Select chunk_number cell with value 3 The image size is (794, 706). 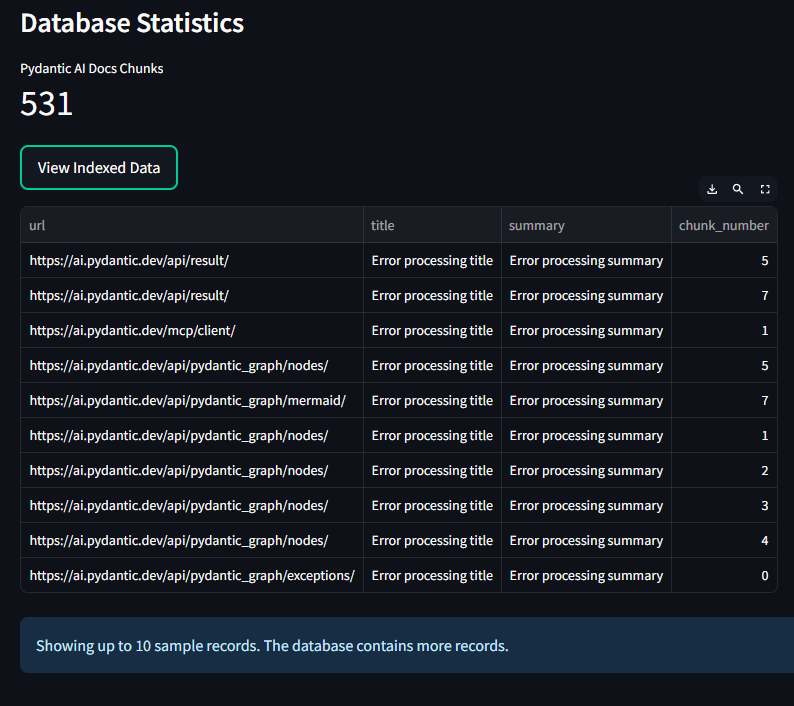click(x=724, y=505)
